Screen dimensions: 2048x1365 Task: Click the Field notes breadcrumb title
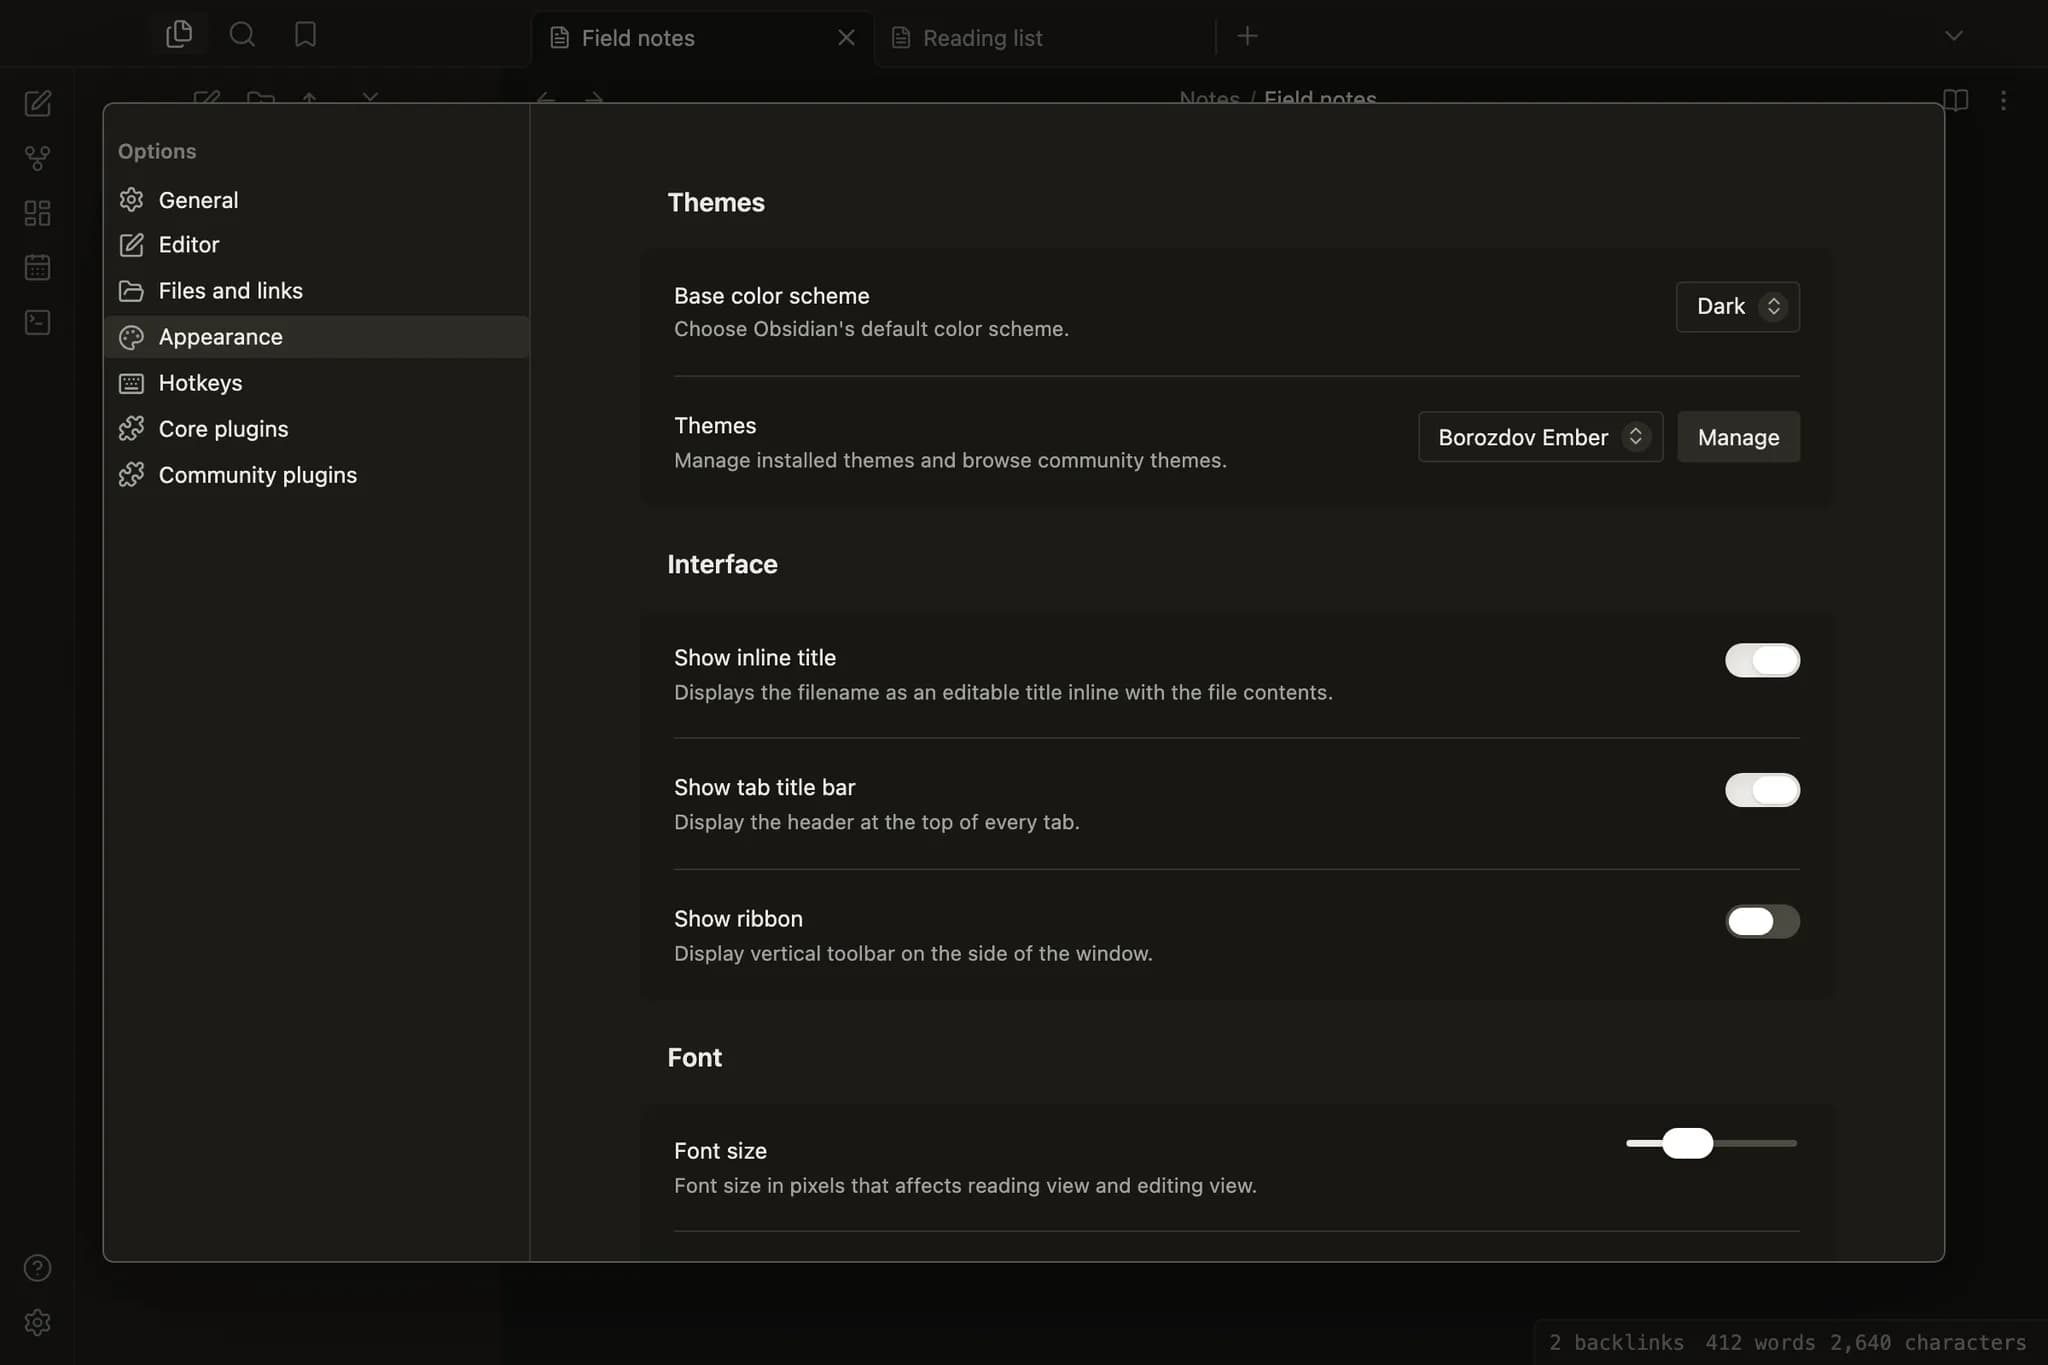[1320, 97]
